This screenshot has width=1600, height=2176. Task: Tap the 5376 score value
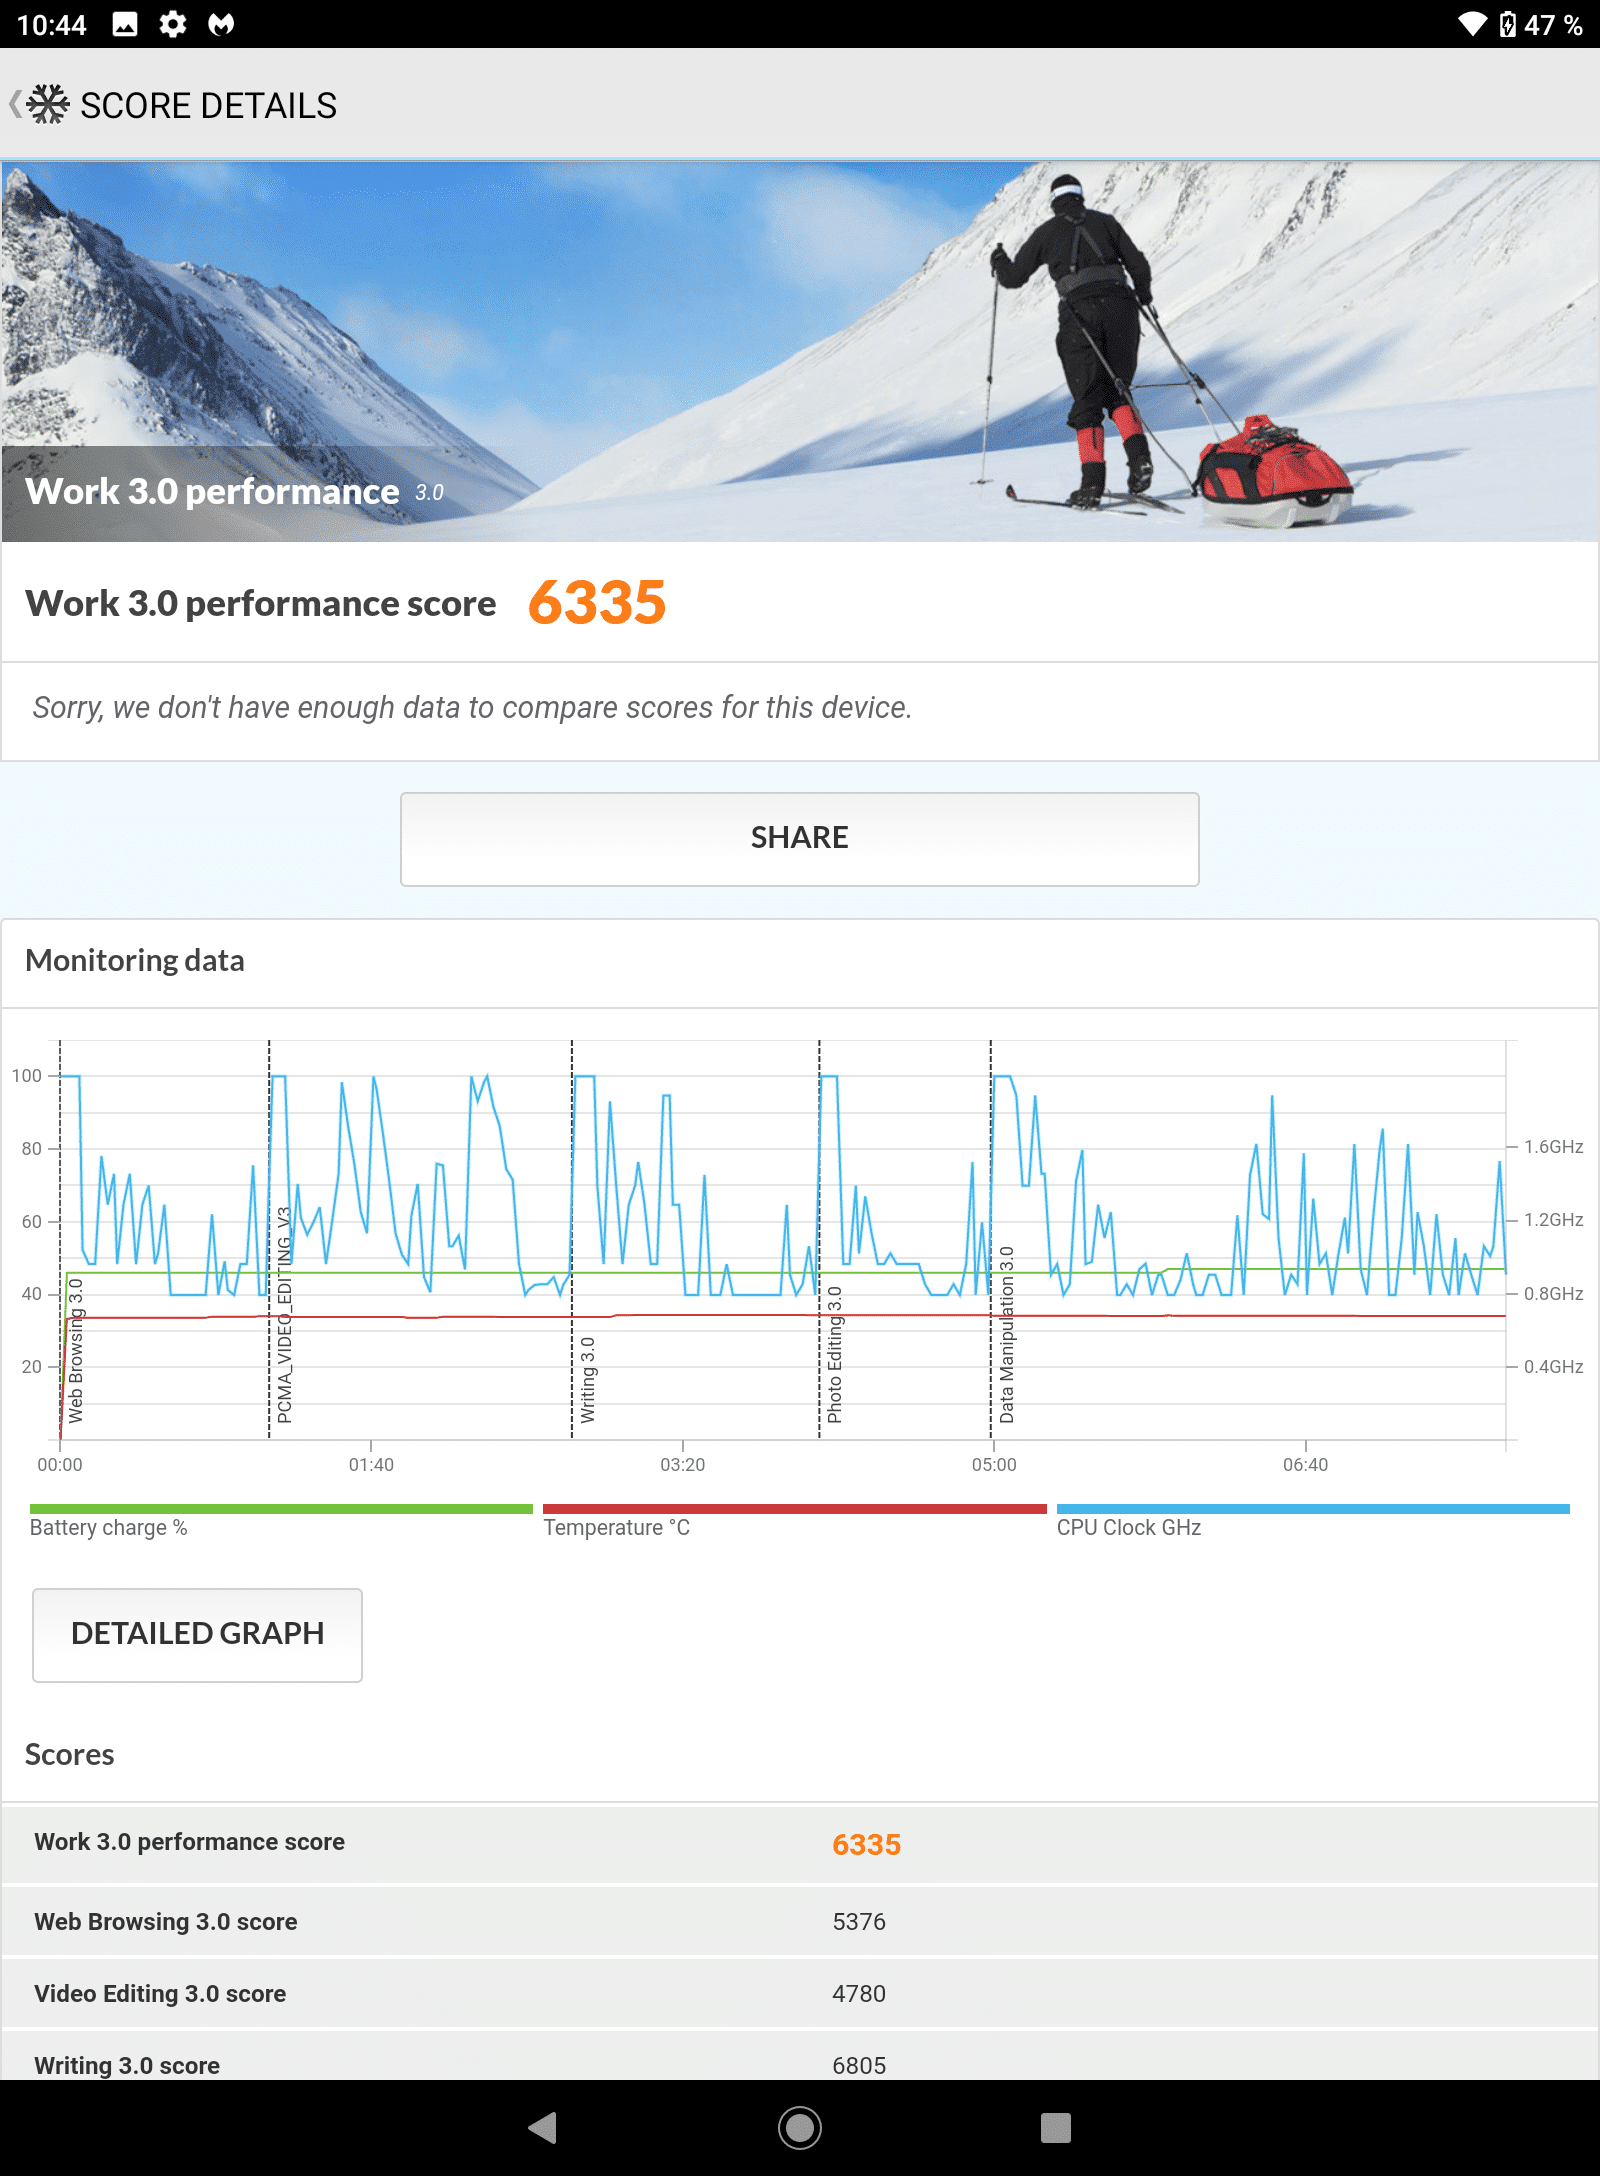859,1922
